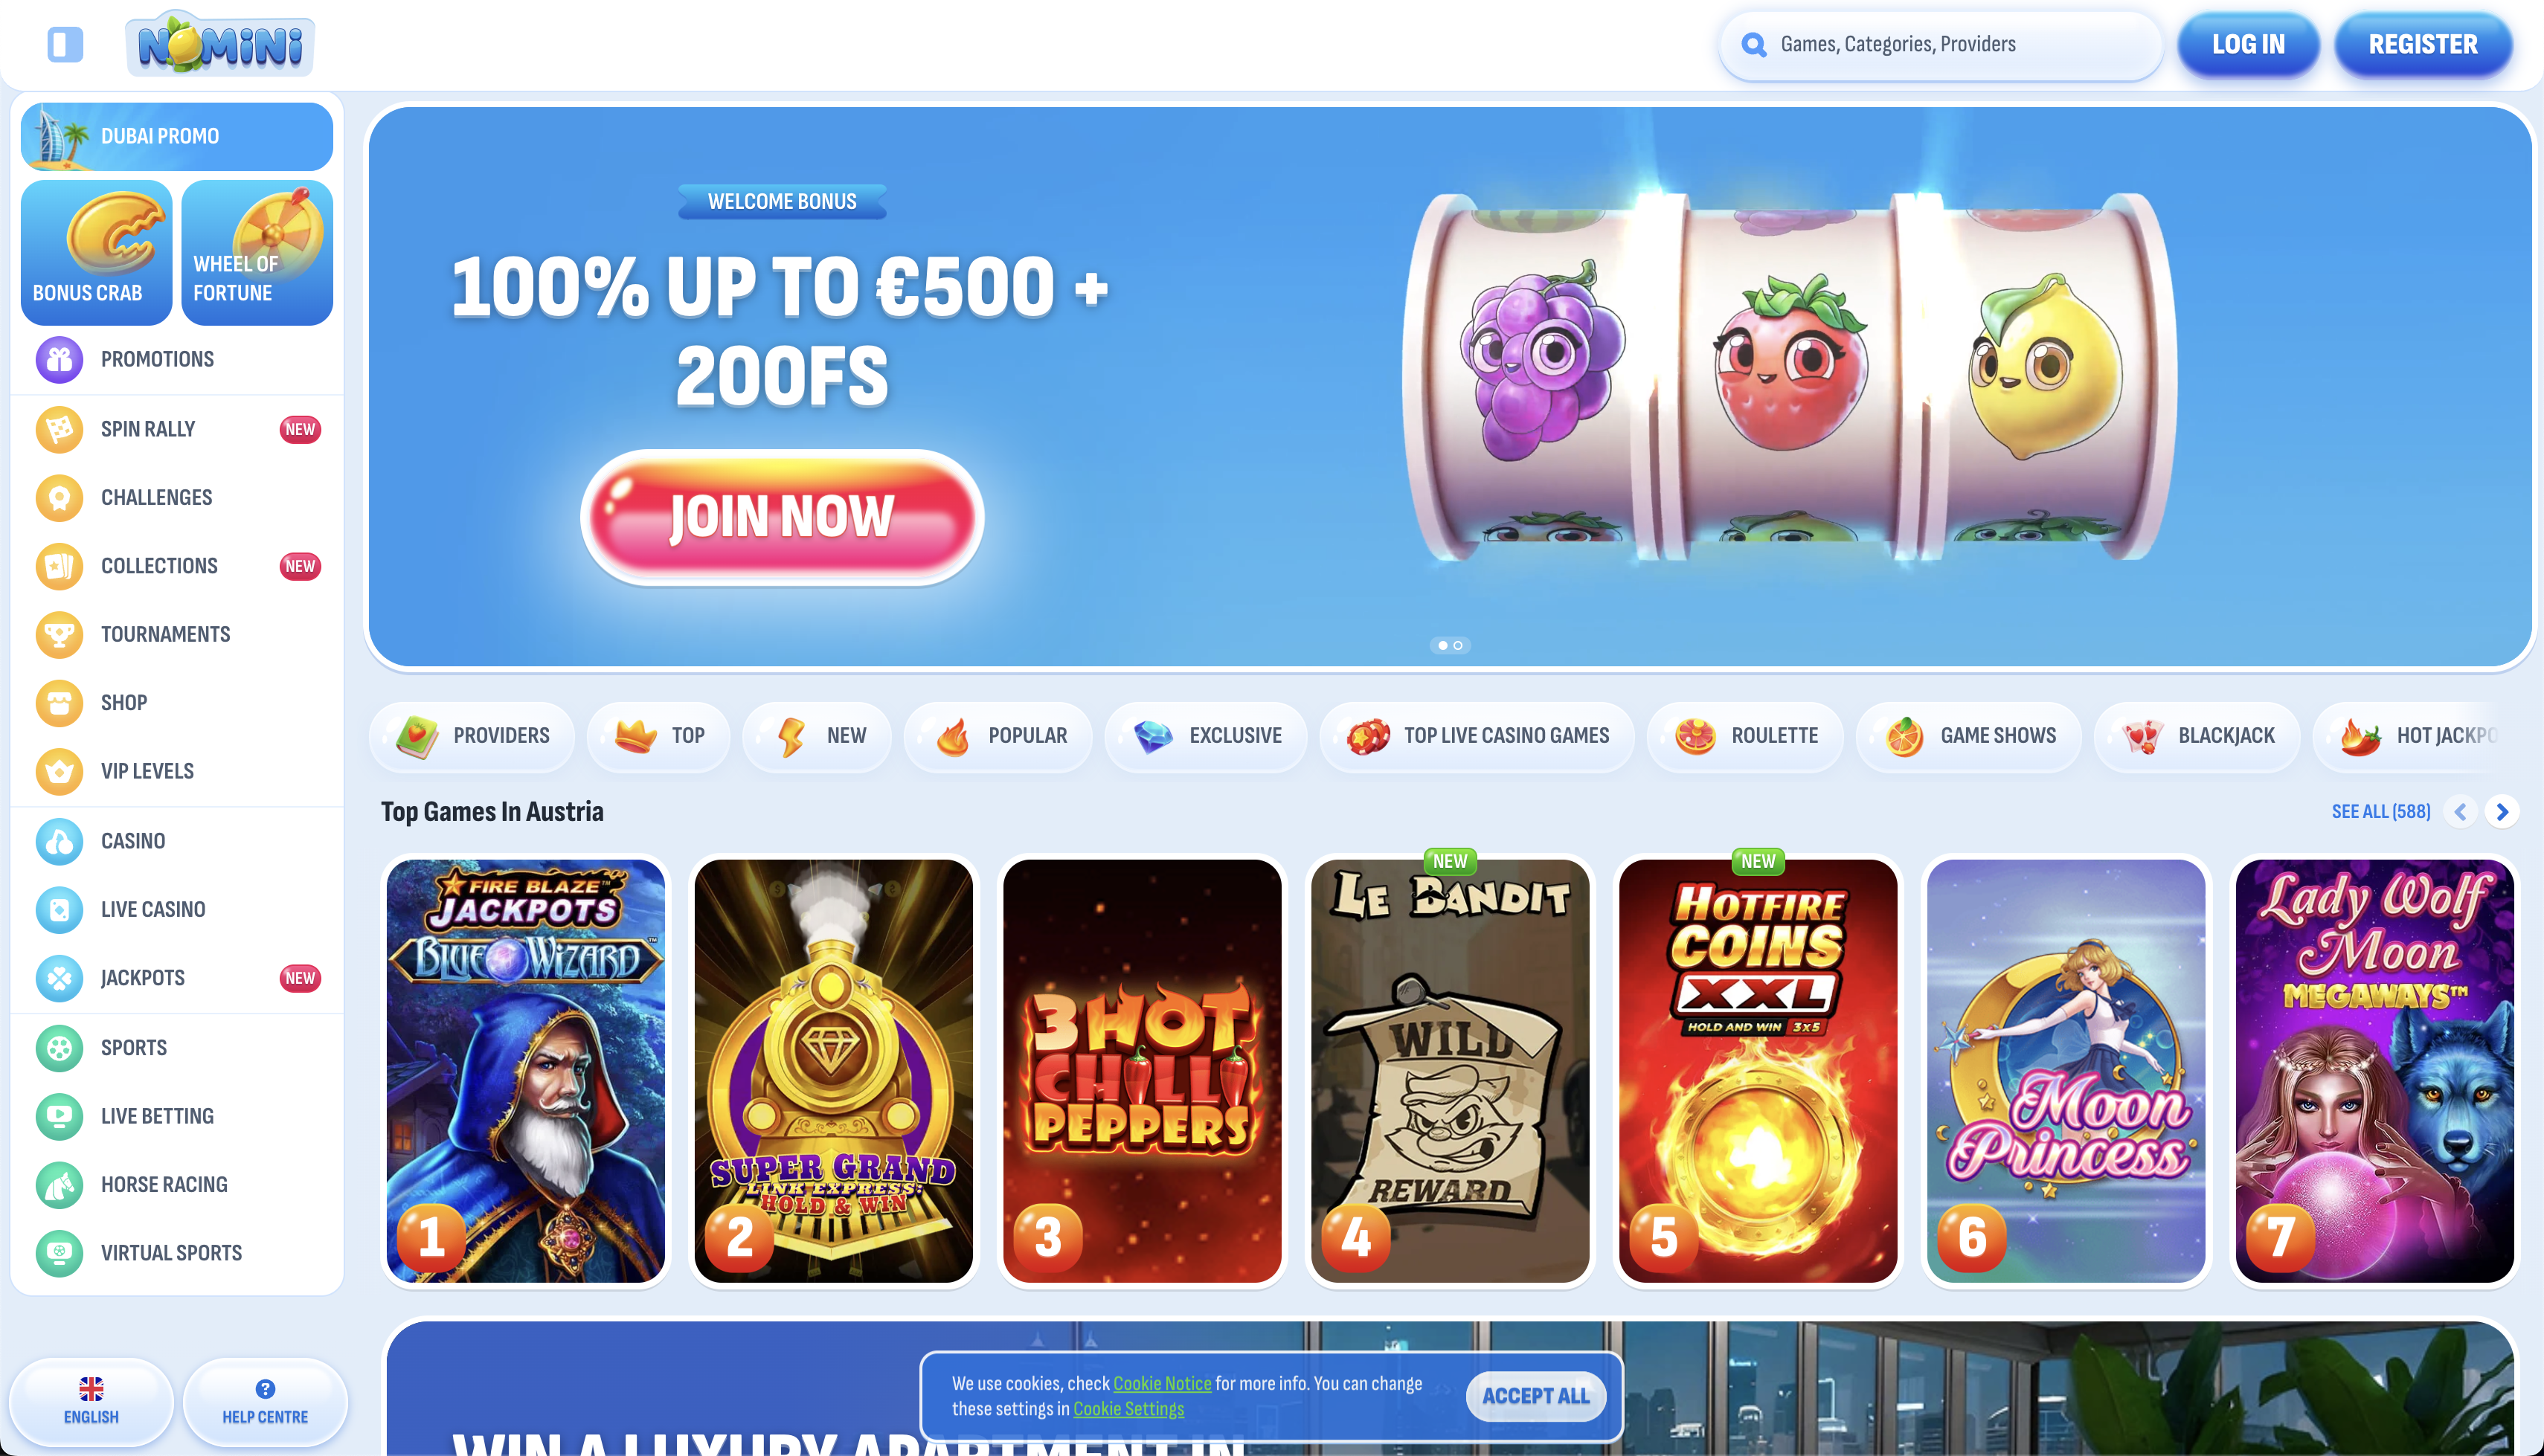Select the first banner slide dot
The height and width of the screenshot is (1456, 2544).
pos(1442,645)
